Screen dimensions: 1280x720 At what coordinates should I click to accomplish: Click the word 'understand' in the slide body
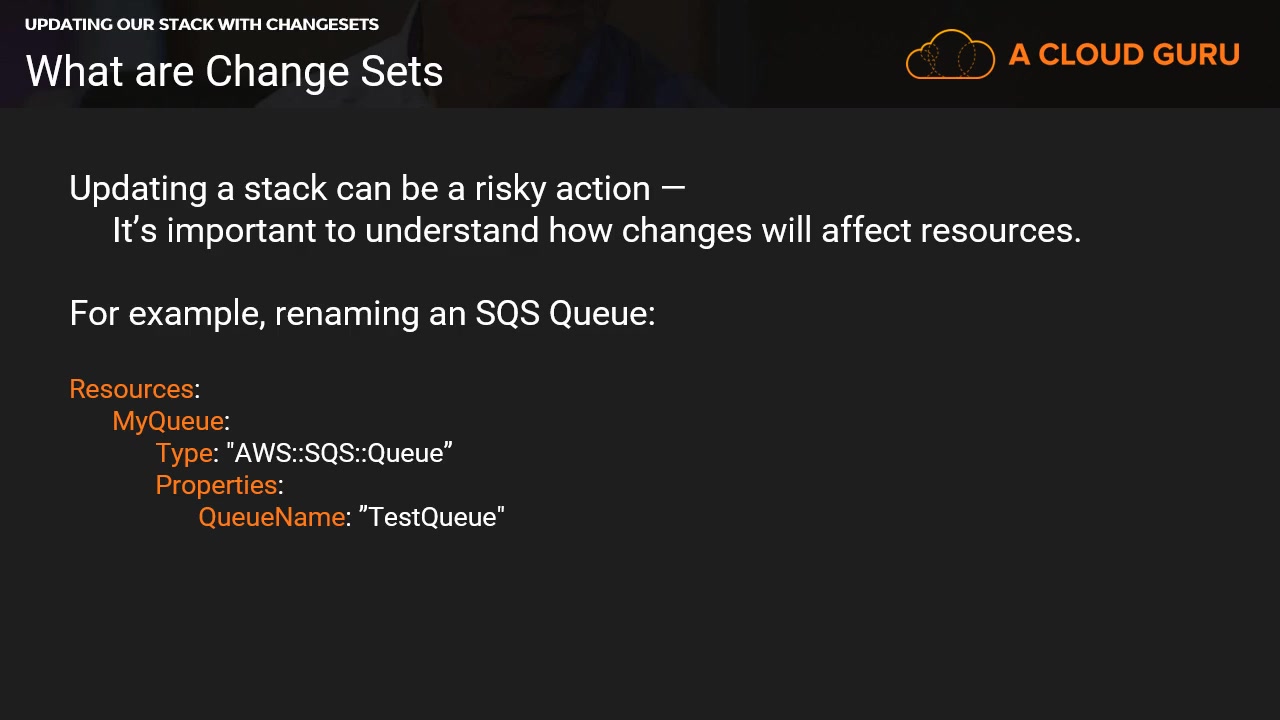452,231
